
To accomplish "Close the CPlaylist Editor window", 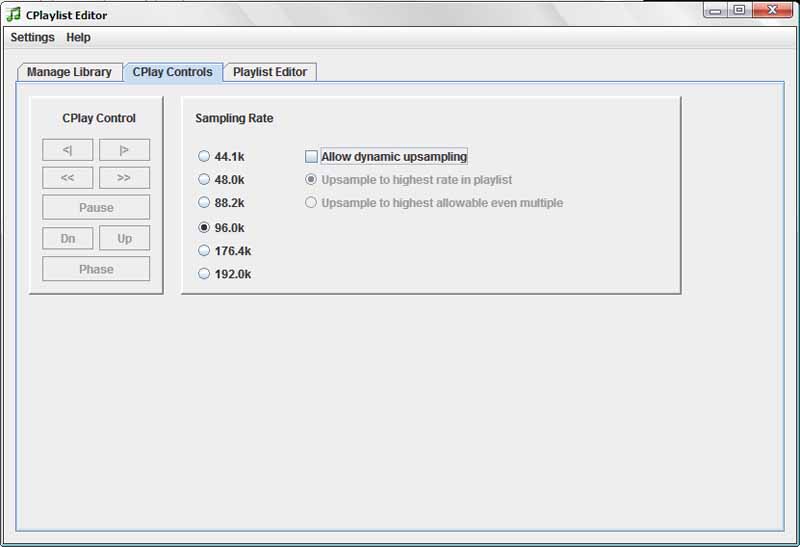I will pyautogui.click(x=772, y=10).
